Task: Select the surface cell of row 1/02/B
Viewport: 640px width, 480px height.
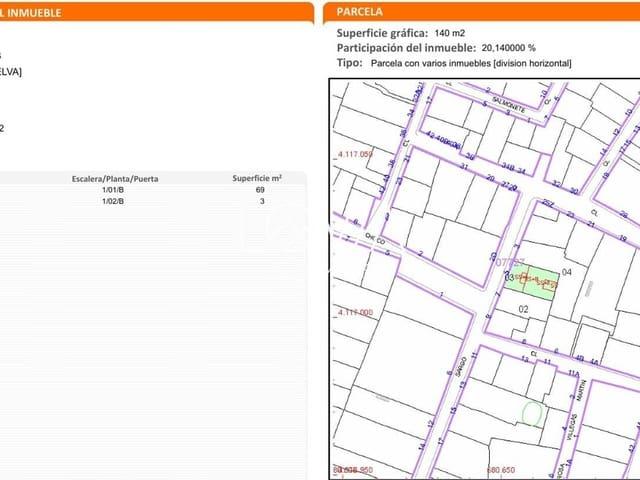Action: tap(262, 201)
